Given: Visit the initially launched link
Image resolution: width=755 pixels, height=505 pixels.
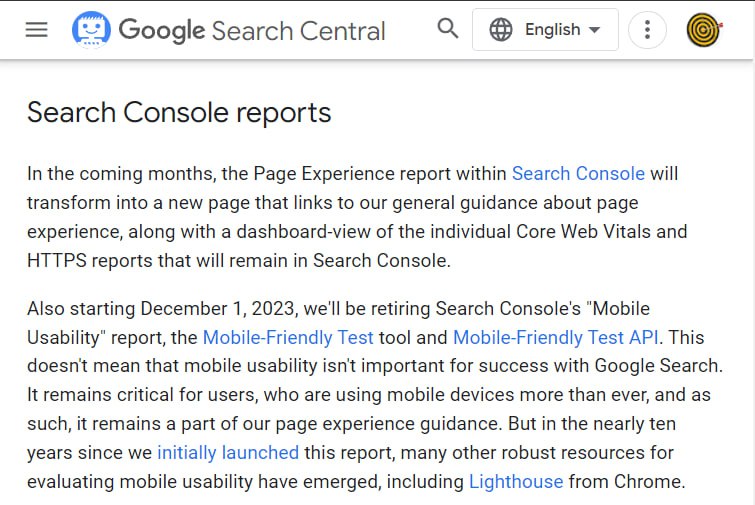Looking at the screenshot, I should [228, 453].
